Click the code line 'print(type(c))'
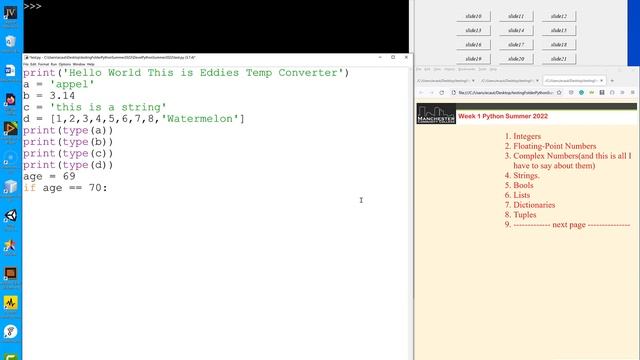 [68, 153]
